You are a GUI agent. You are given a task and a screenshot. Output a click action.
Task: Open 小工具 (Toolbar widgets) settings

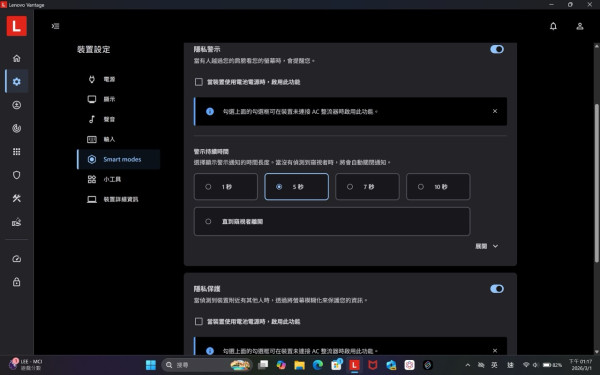click(x=118, y=179)
